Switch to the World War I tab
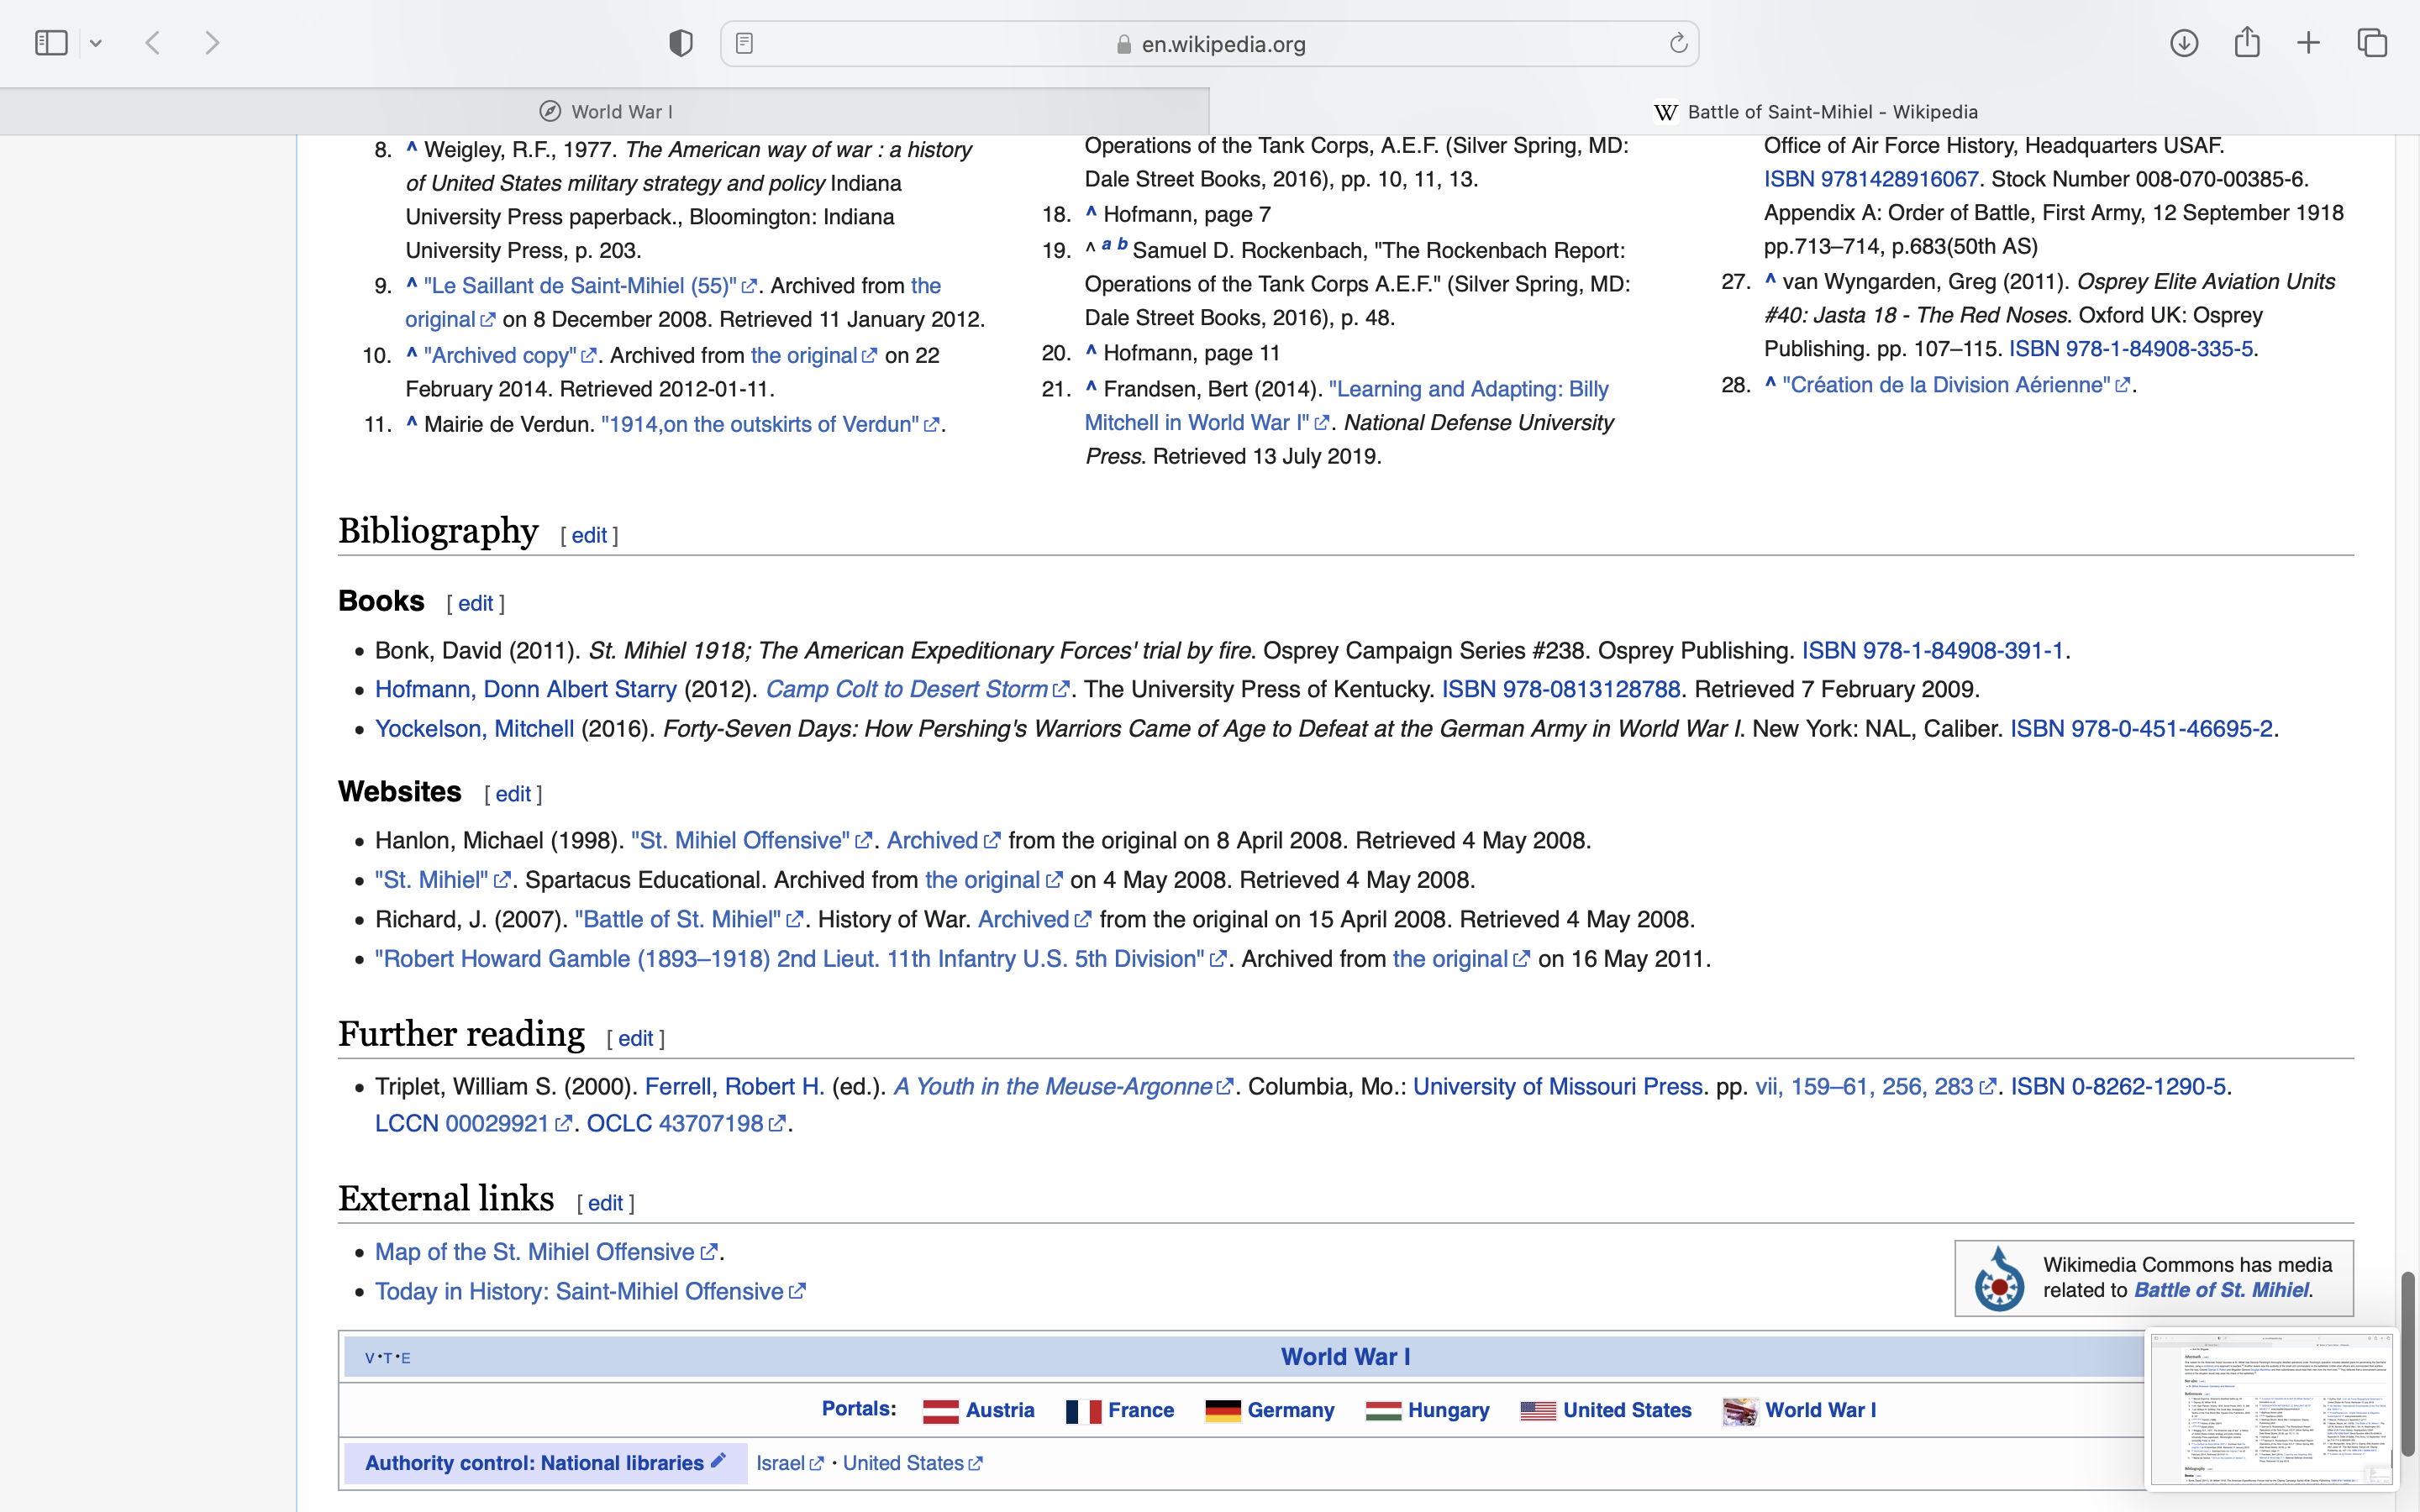This screenshot has height=1512, width=2420. point(605,112)
